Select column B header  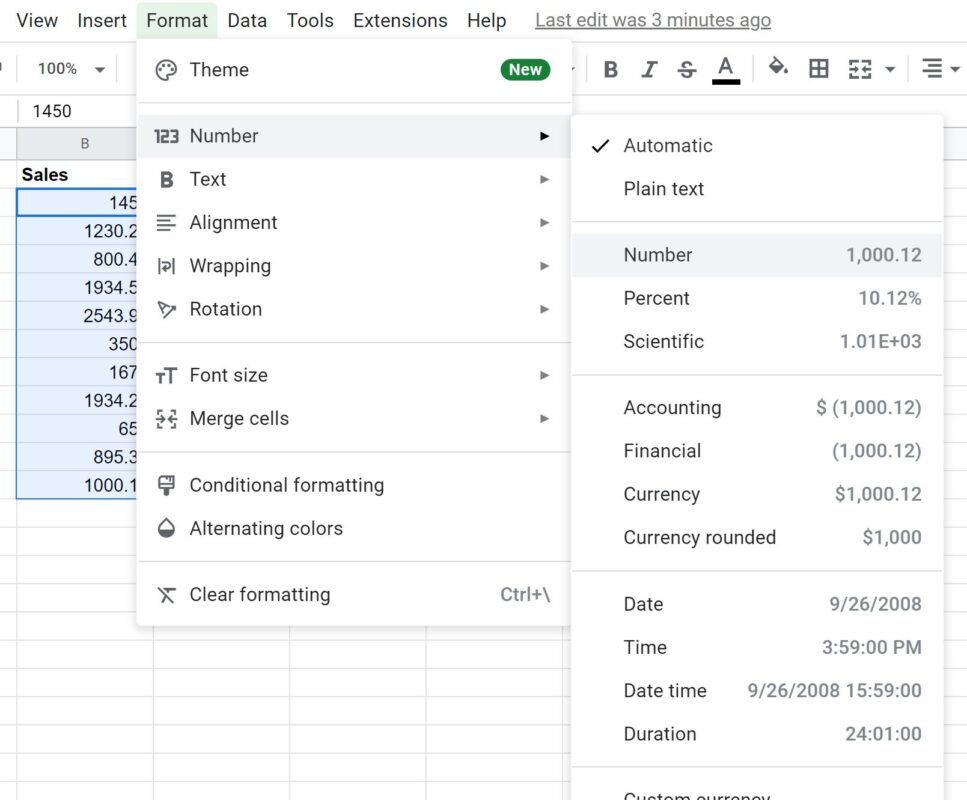point(77,144)
